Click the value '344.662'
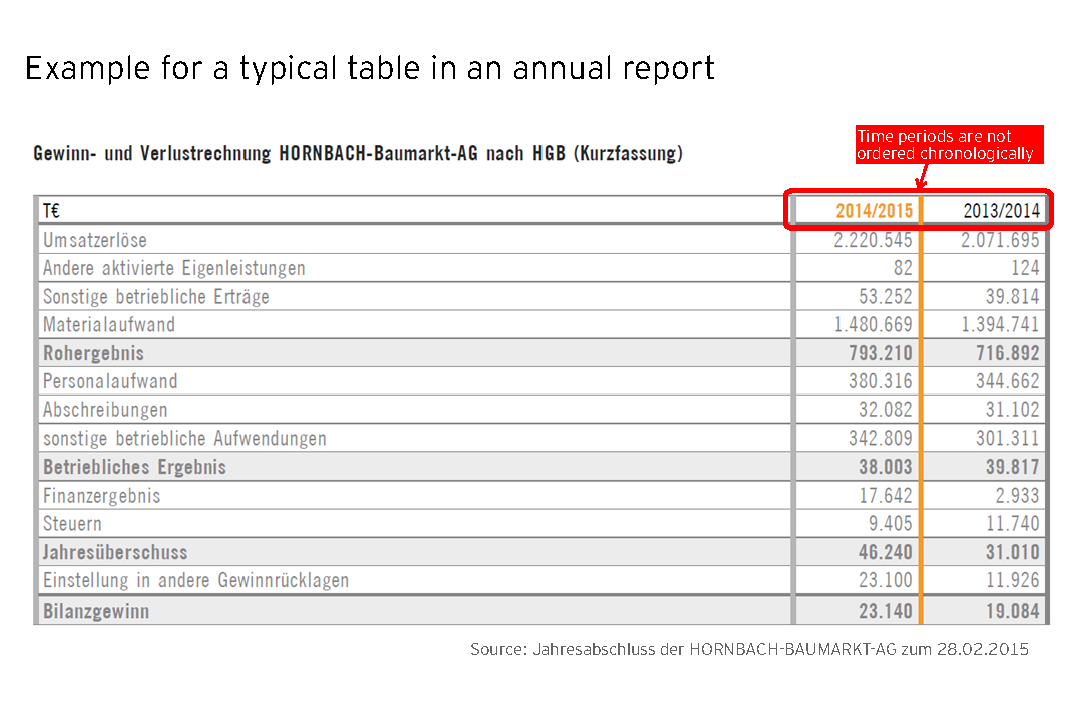The width and height of the screenshot is (1084, 720). (1008, 381)
